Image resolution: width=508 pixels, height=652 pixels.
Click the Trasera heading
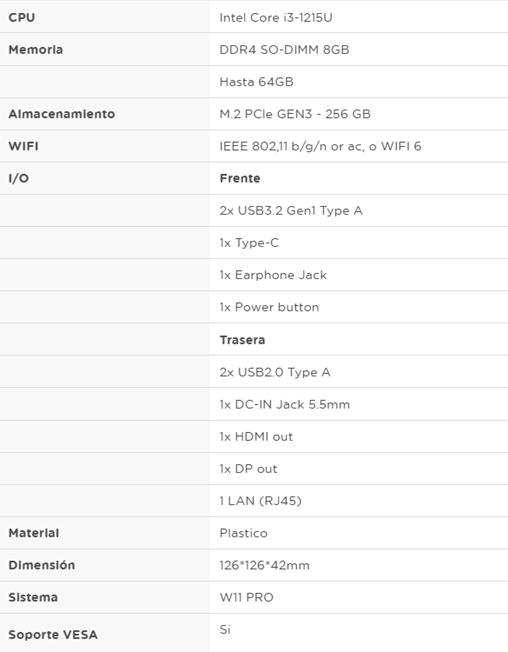(242, 340)
